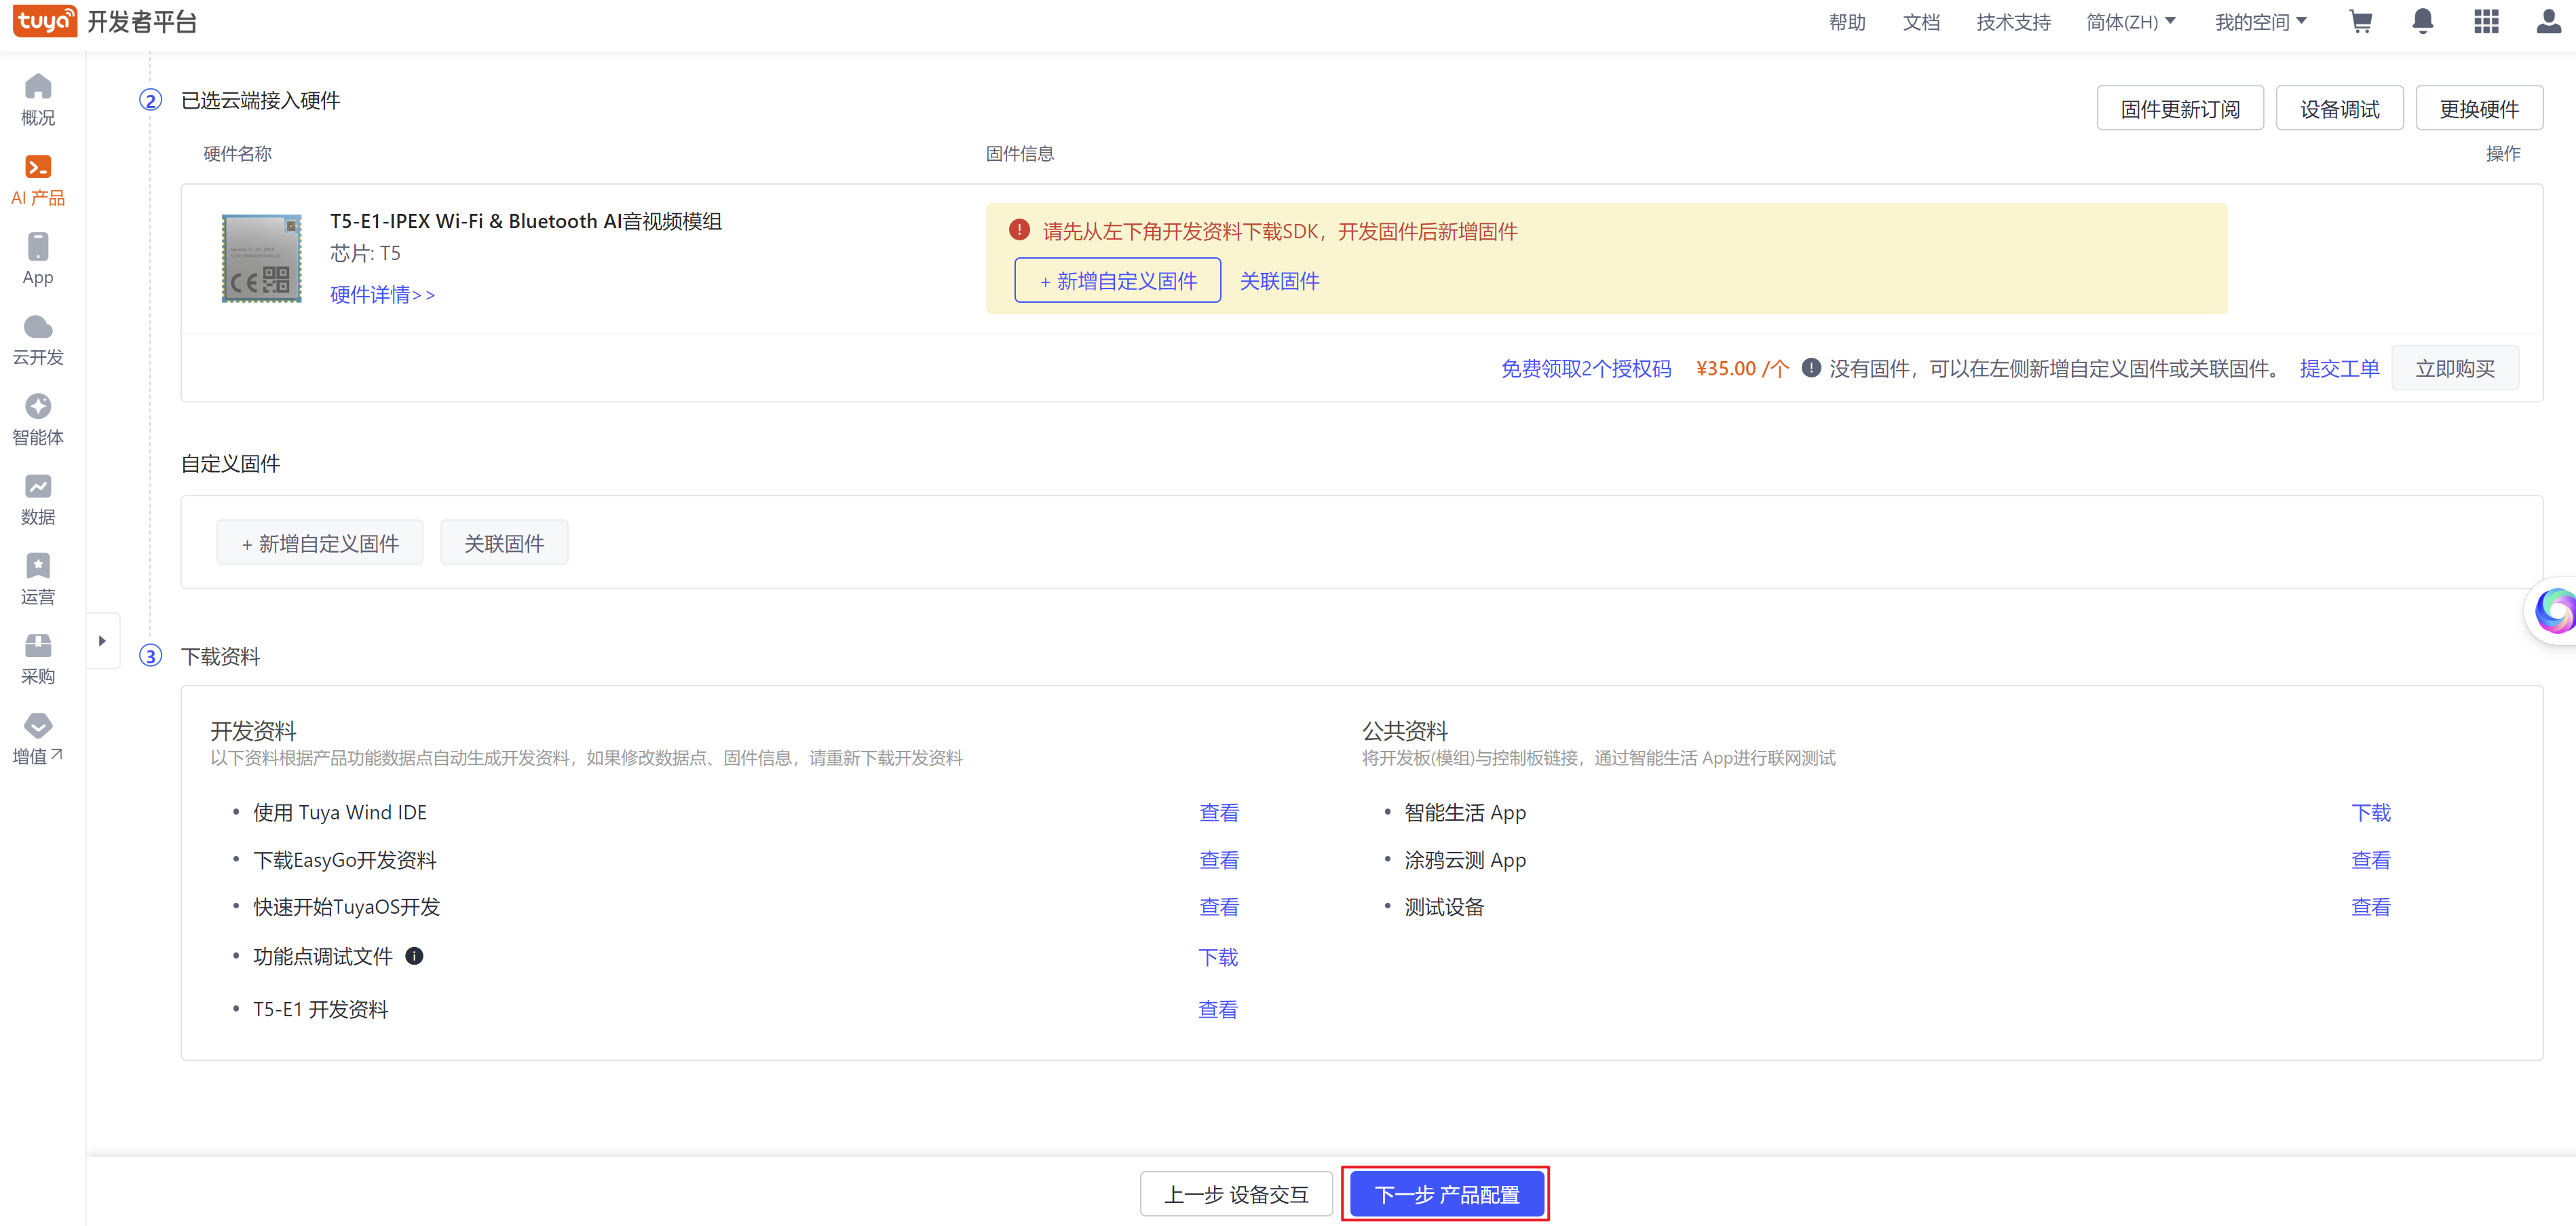Open the apps grid icon
2576x1226 pixels.
(x=2486, y=22)
